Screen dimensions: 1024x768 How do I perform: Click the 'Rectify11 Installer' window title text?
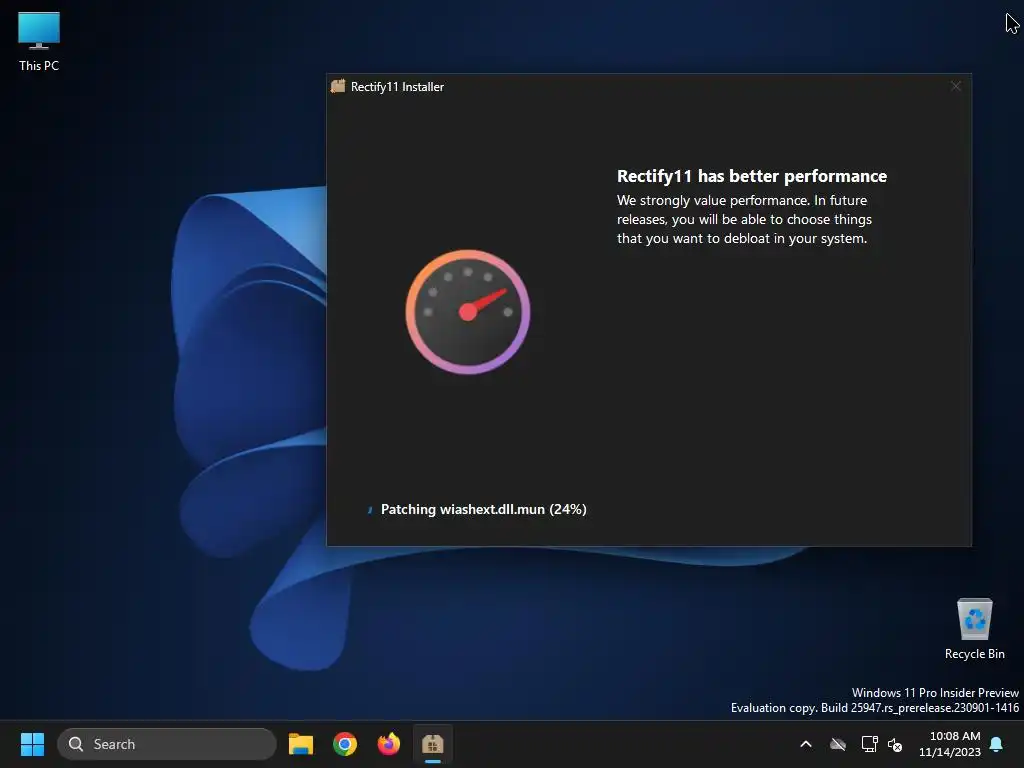click(397, 87)
